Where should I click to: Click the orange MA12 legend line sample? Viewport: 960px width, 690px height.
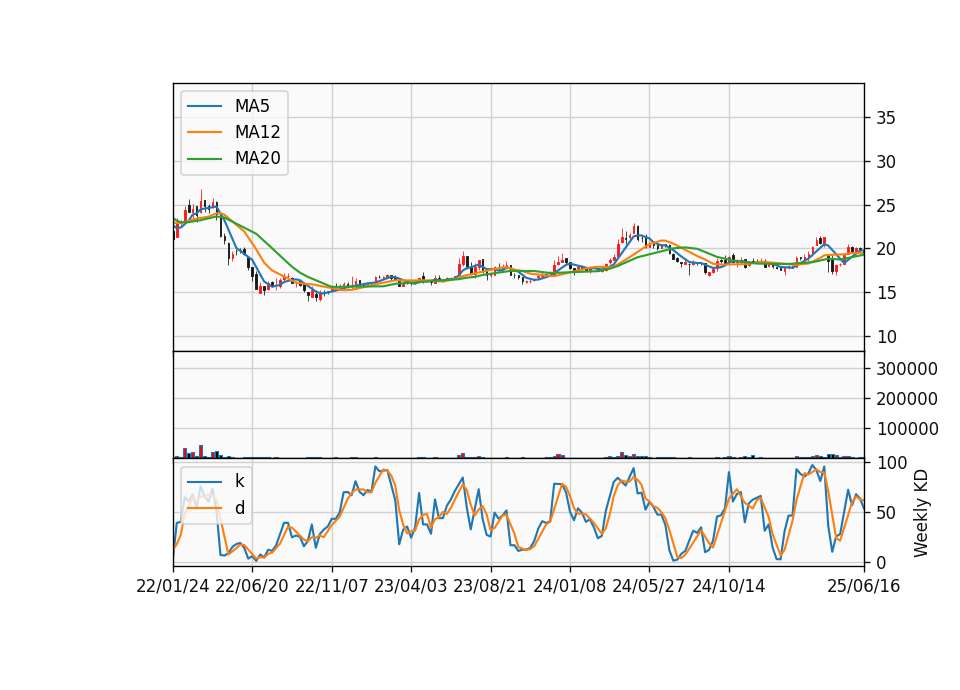204,132
